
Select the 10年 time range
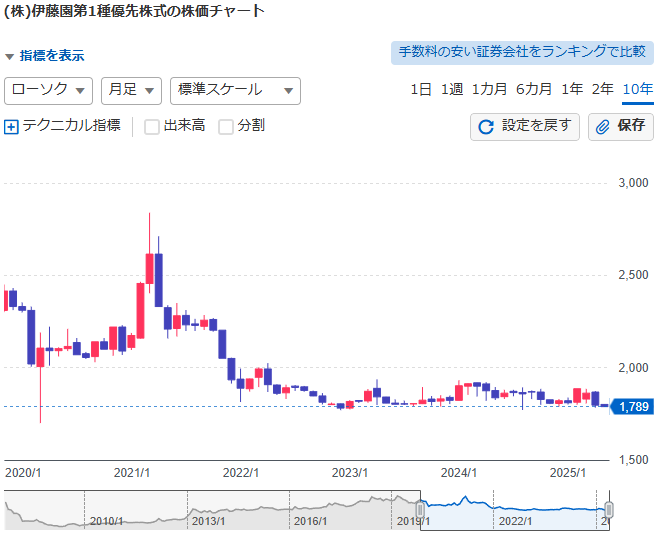coord(637,89)
